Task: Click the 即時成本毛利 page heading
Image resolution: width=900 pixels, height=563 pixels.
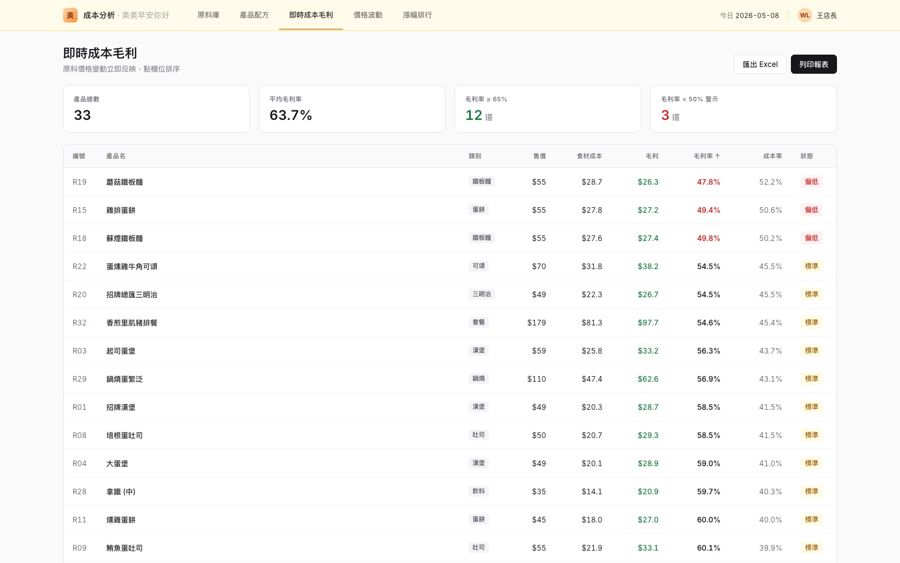Action: (100, 53)
